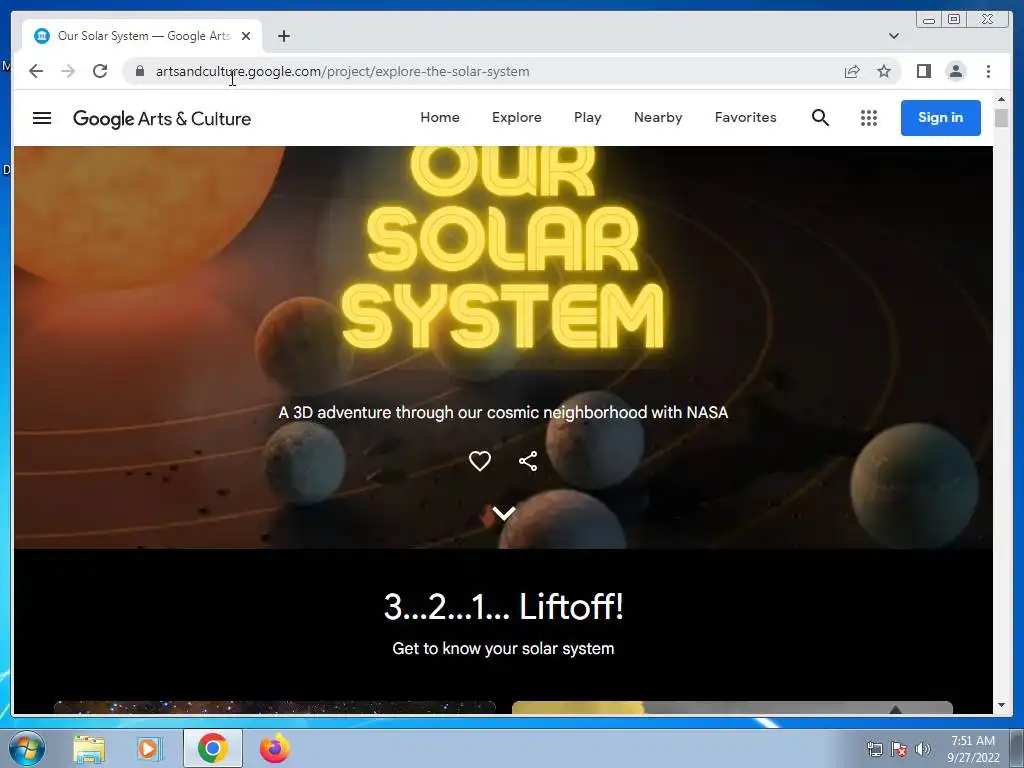Open the Windows Start menu
Screen dimensions: 1024x768
pos(27,748)
